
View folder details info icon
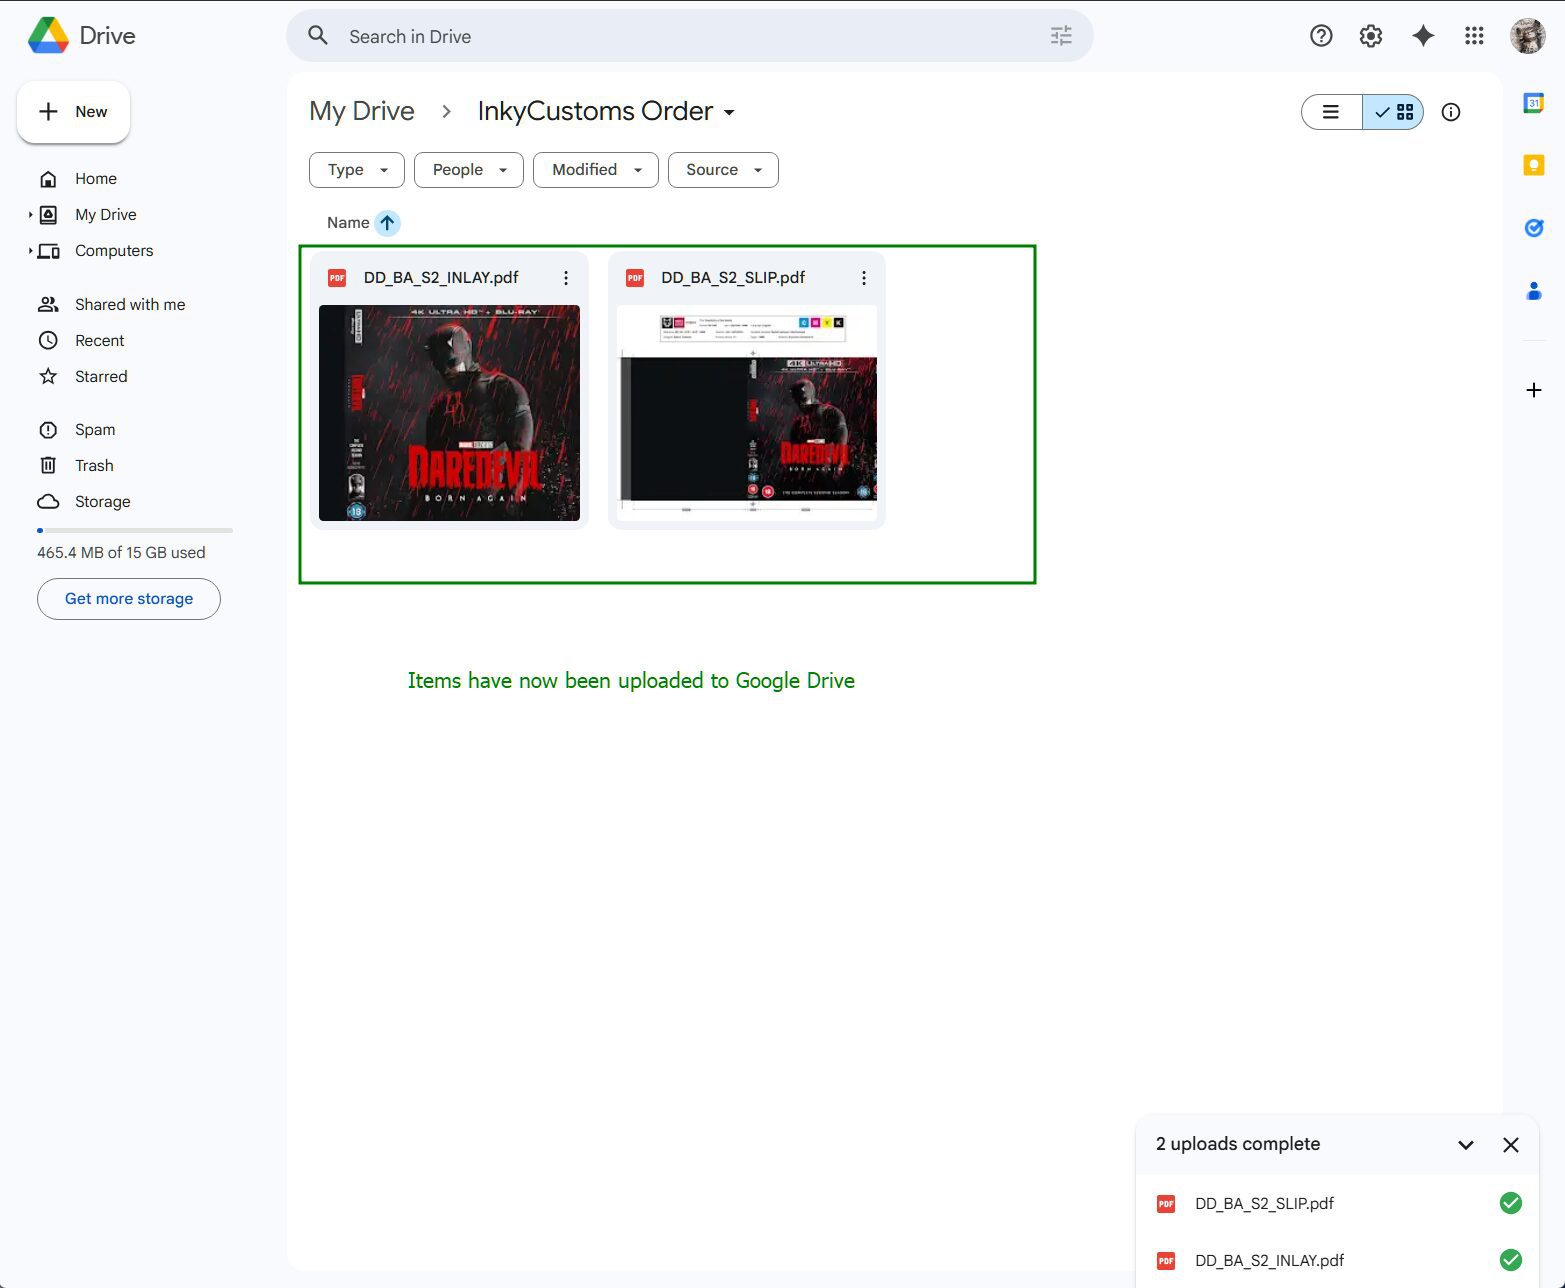(x=1451, y=112)
